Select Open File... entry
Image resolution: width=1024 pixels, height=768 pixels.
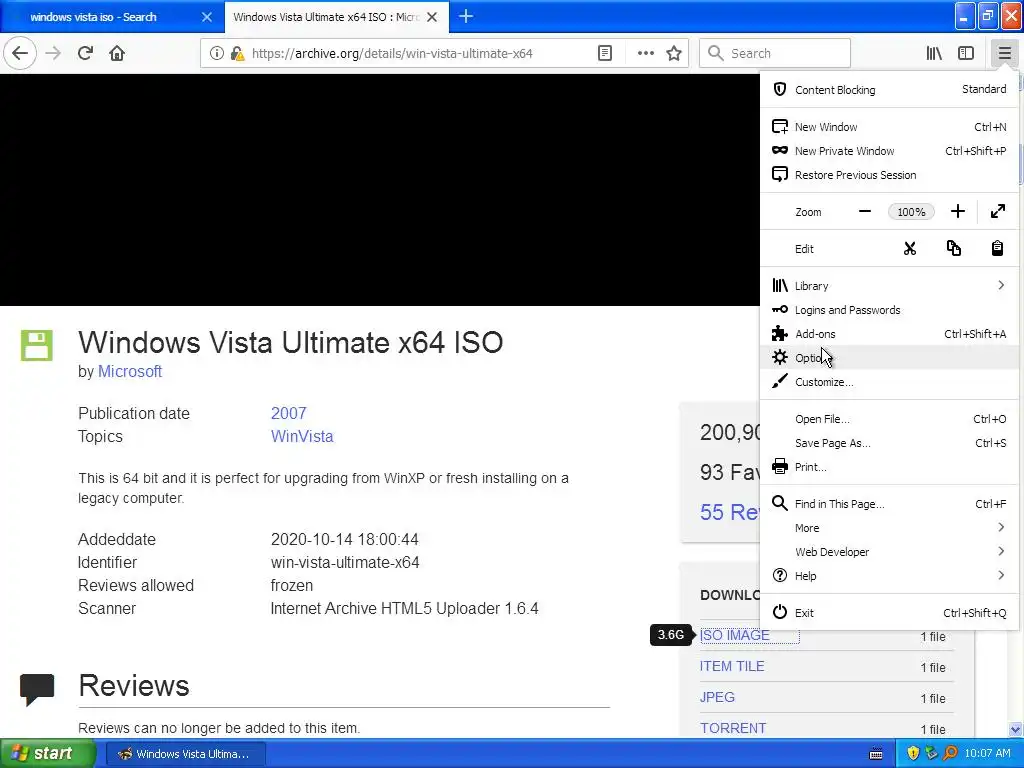click(889, 419)
